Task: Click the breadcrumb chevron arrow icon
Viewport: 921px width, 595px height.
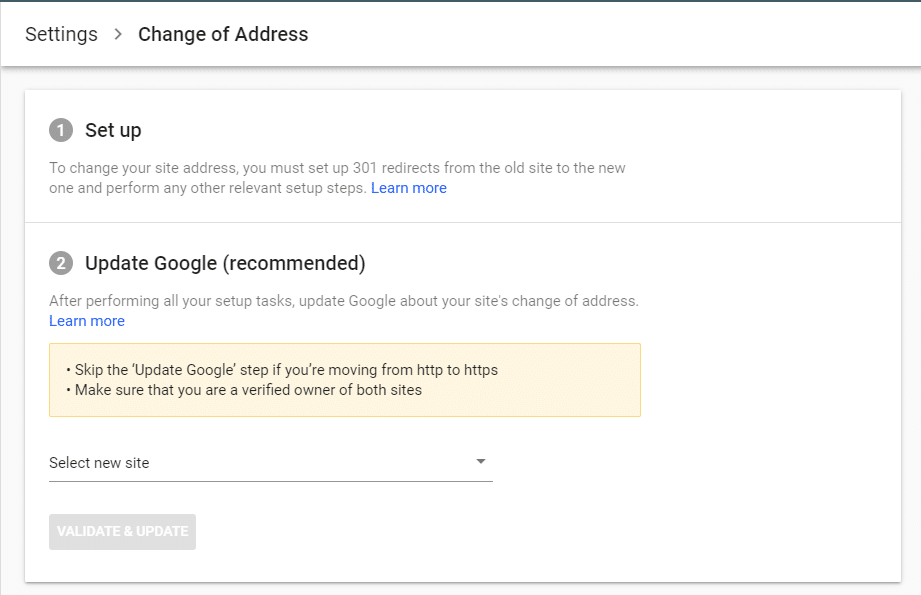Action: (118, 34)
